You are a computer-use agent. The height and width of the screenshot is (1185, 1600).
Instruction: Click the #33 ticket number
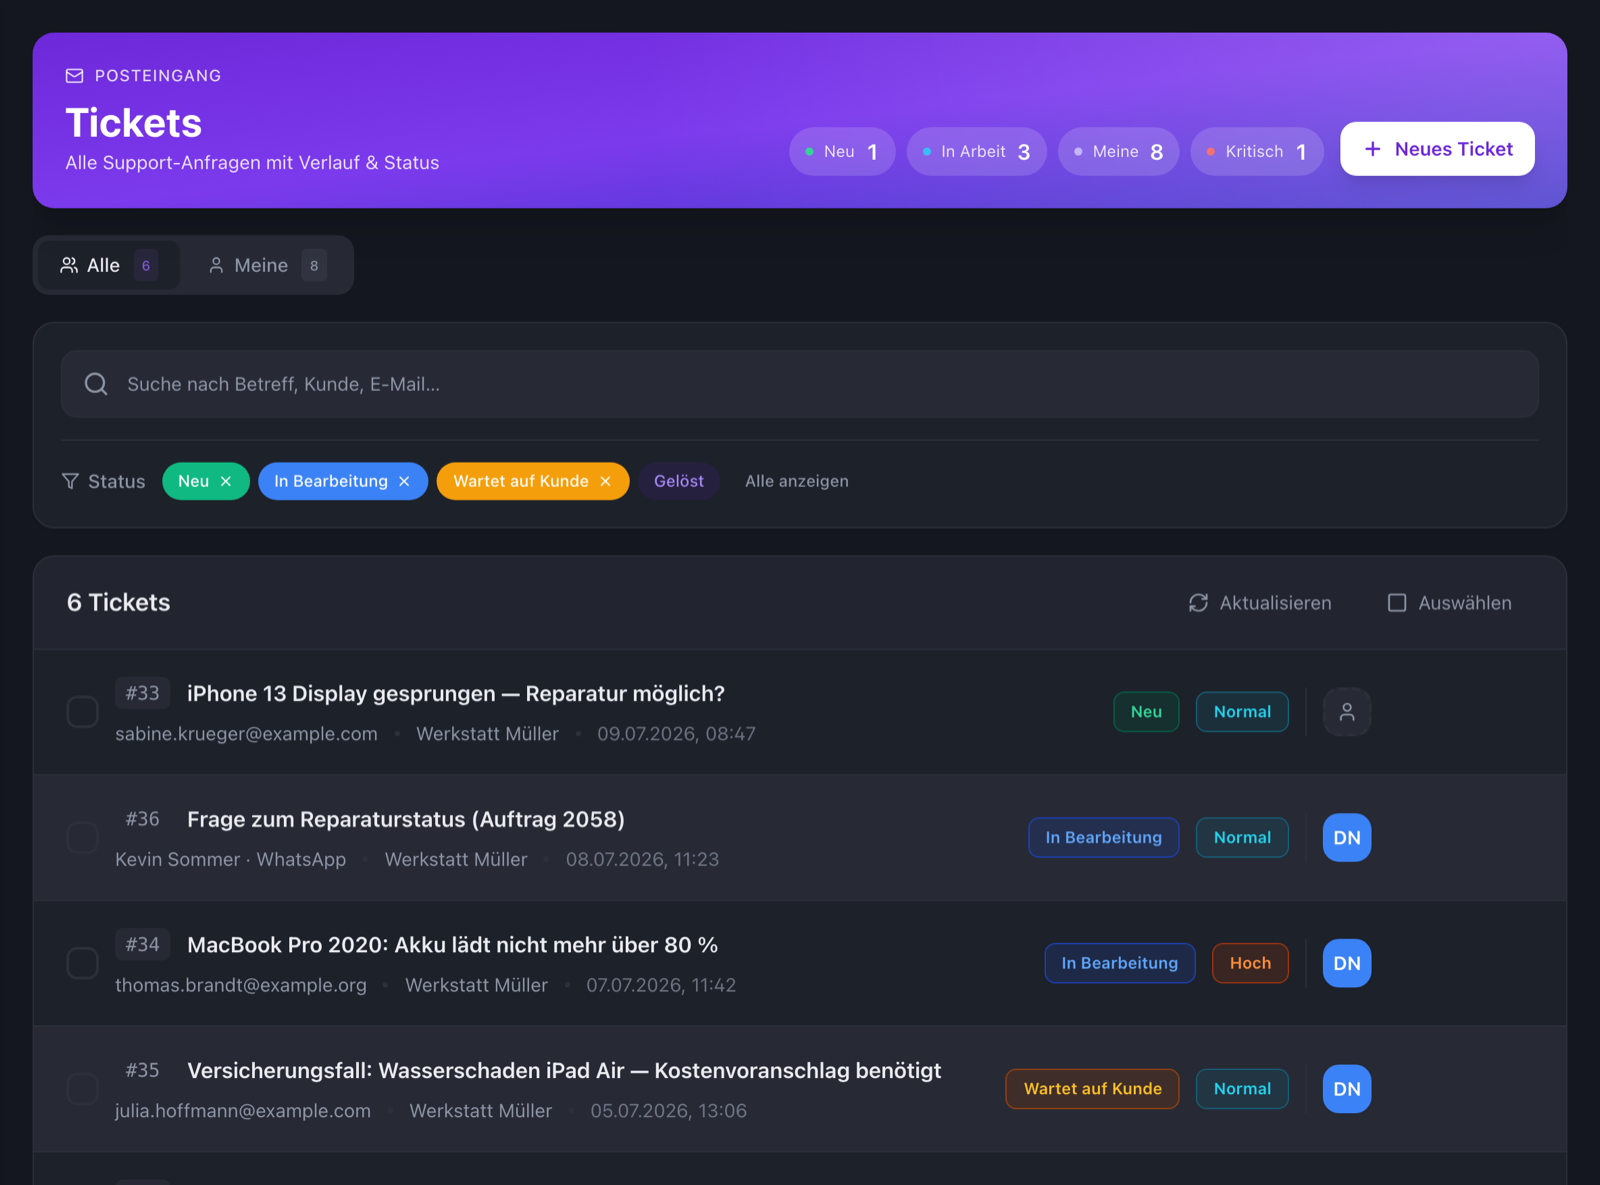143,693
